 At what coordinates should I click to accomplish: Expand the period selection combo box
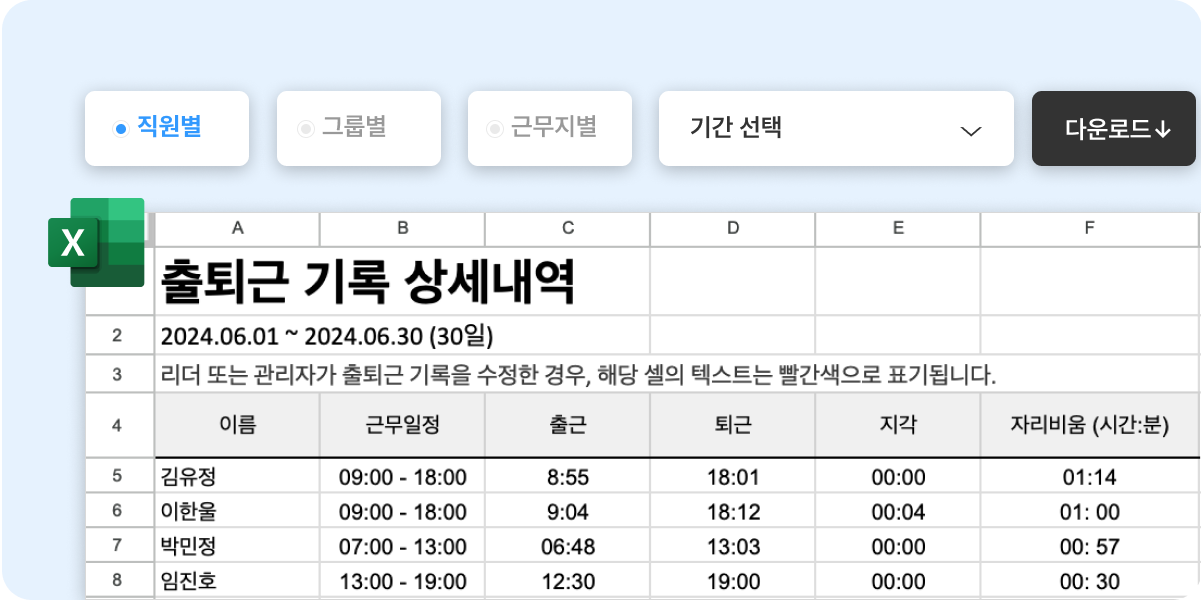click(x=836, y=128)
